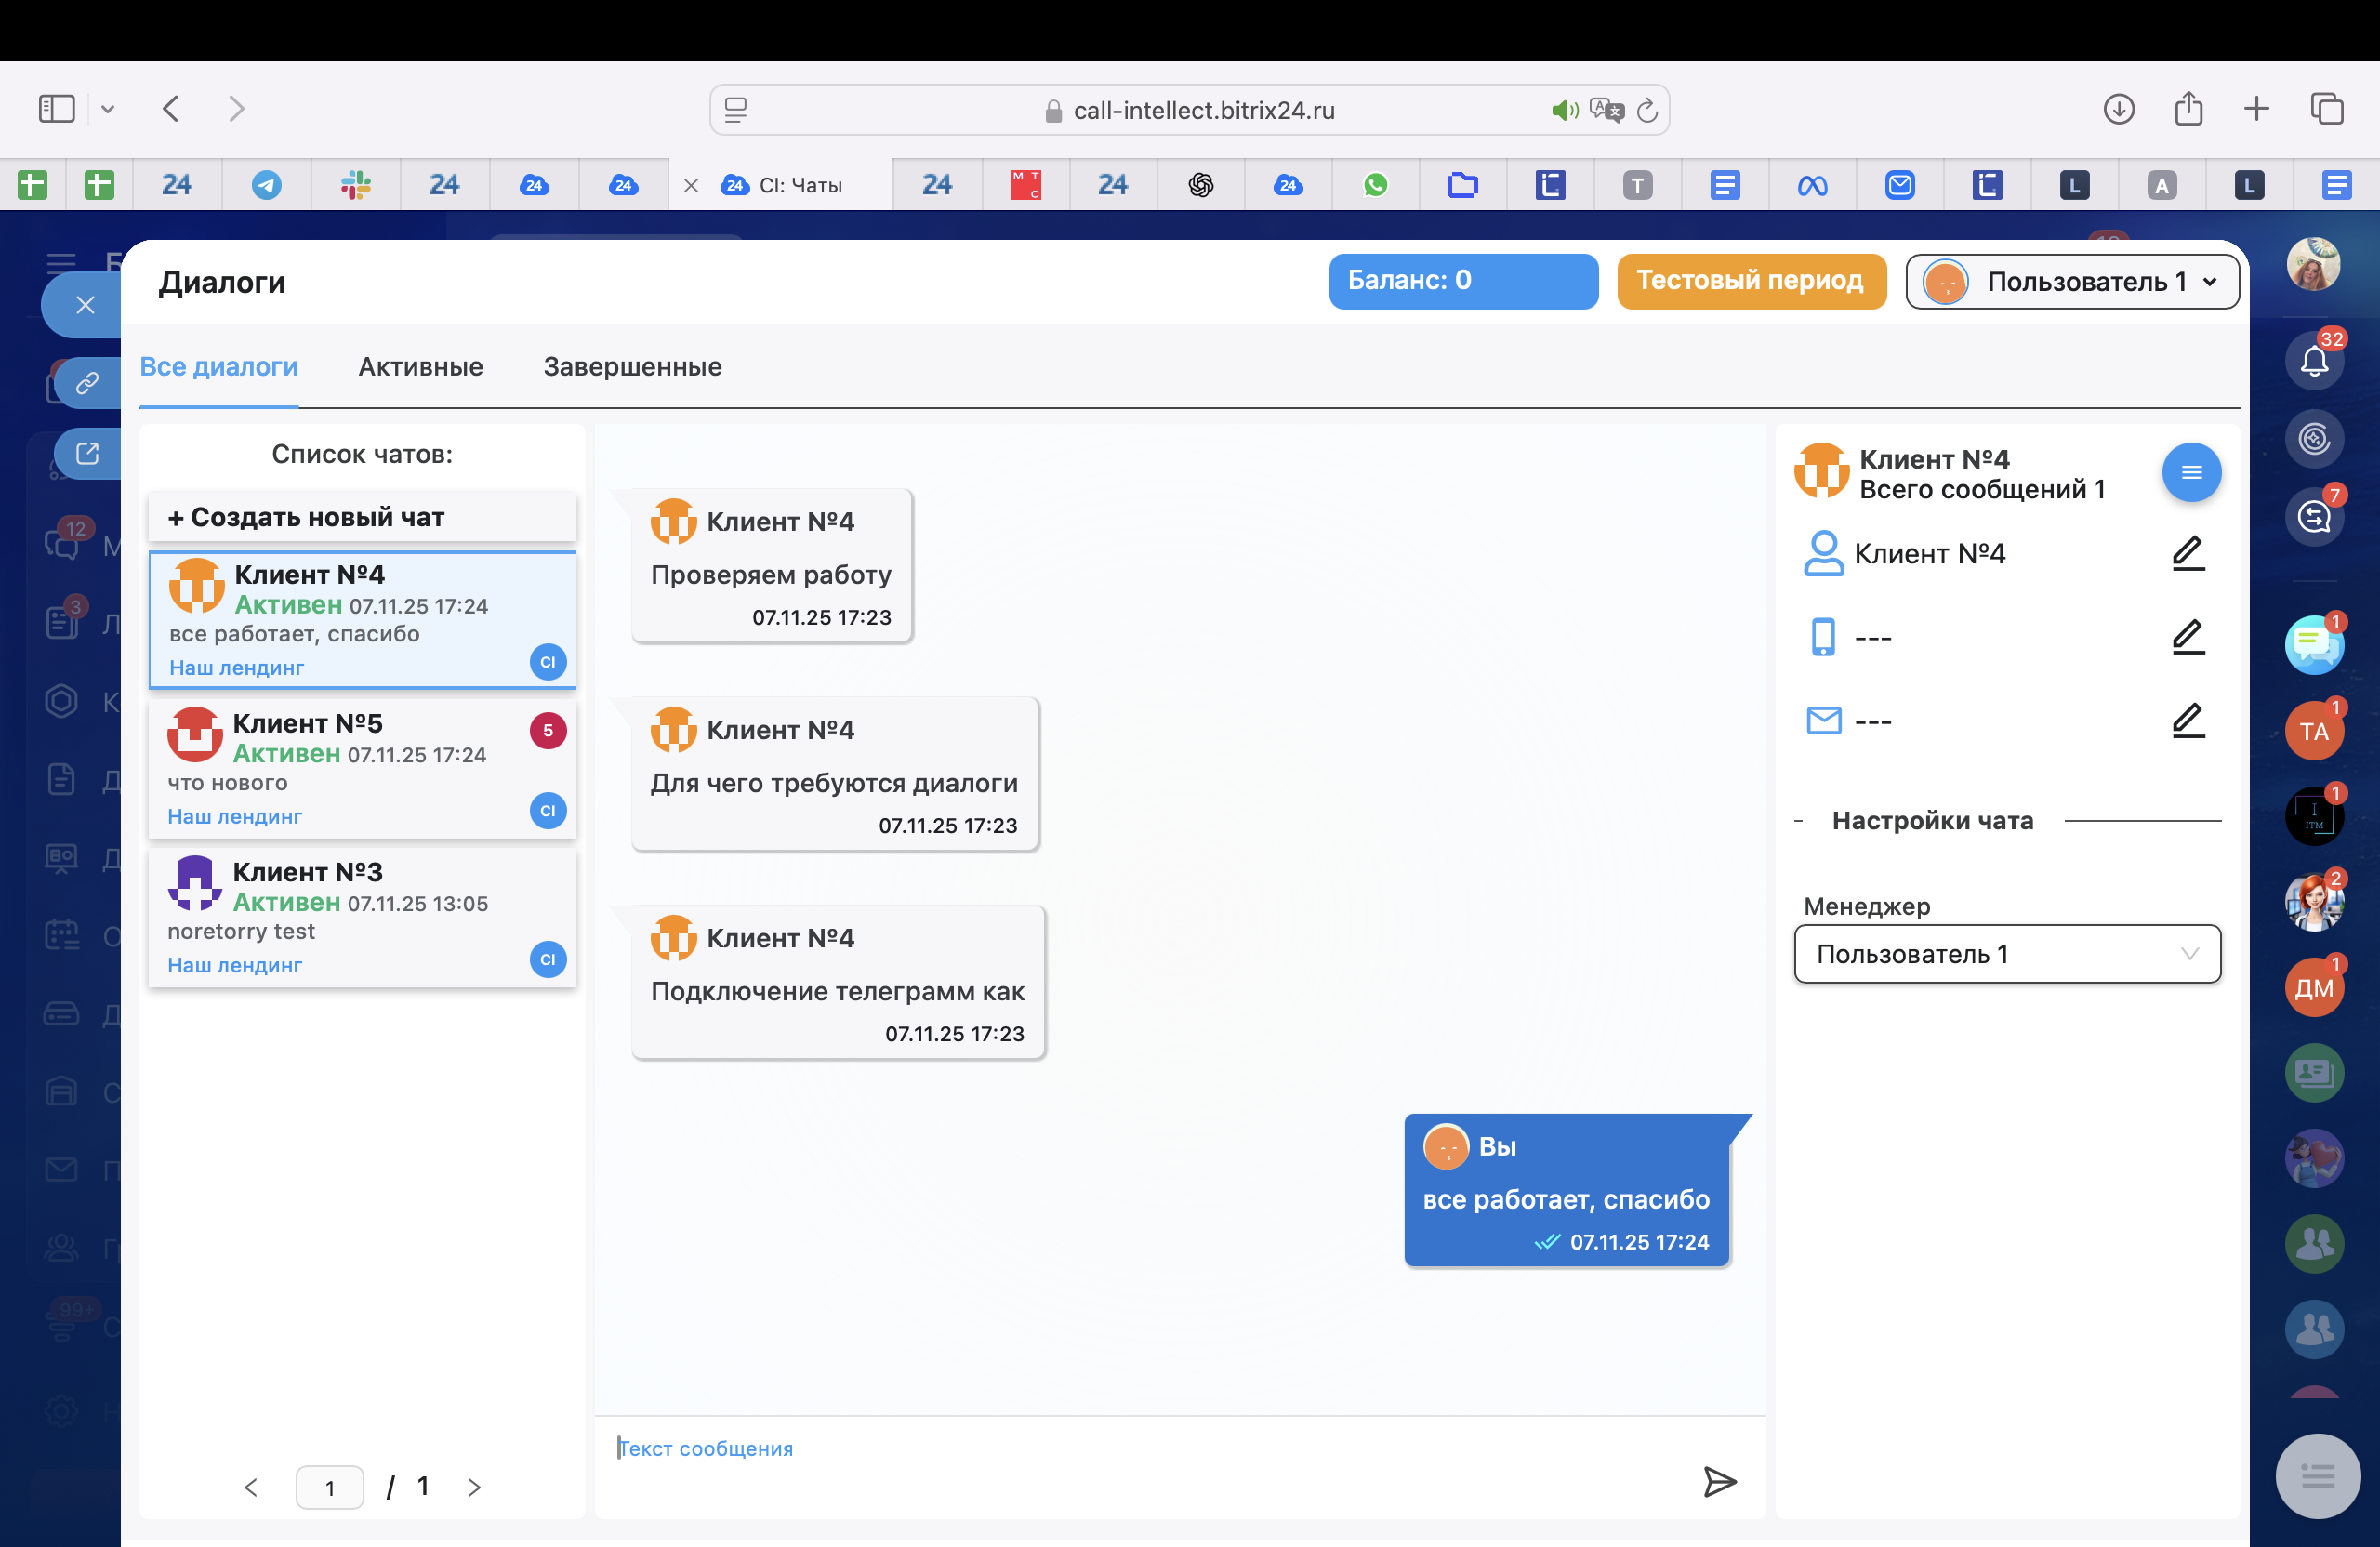
Task: Expand Пользователь 1 account dropdown in header
Action: point(2072,282)
